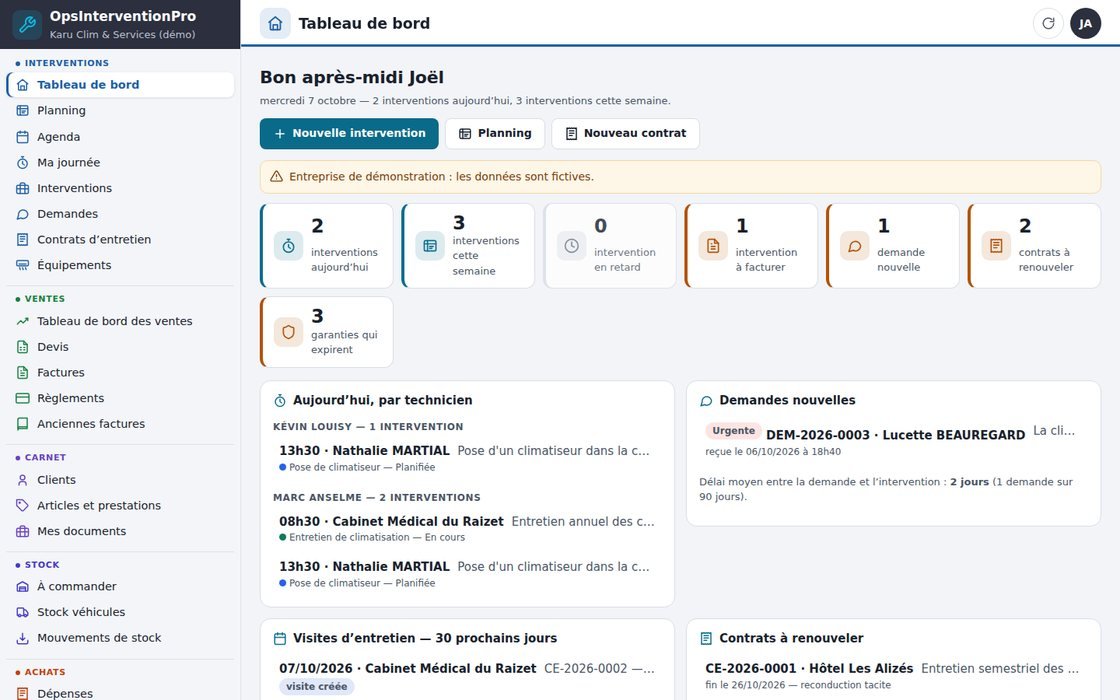Image resolution: width=1120 pixels, height=700 pixels.
Task: Click the refresh icon in header
Action: (x=1048, y=24)
